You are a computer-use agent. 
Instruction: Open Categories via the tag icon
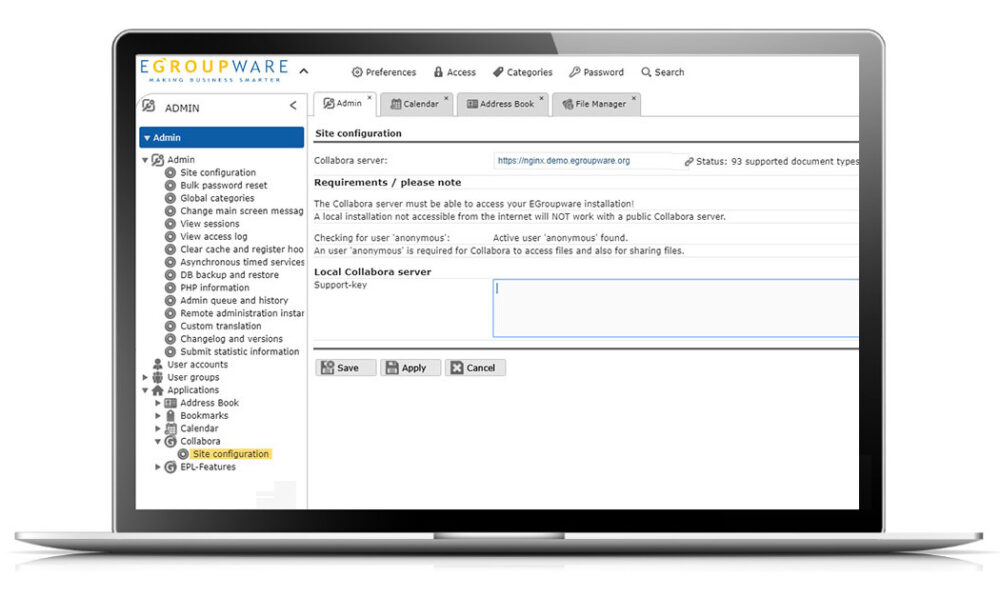click(x=498, y=72)
